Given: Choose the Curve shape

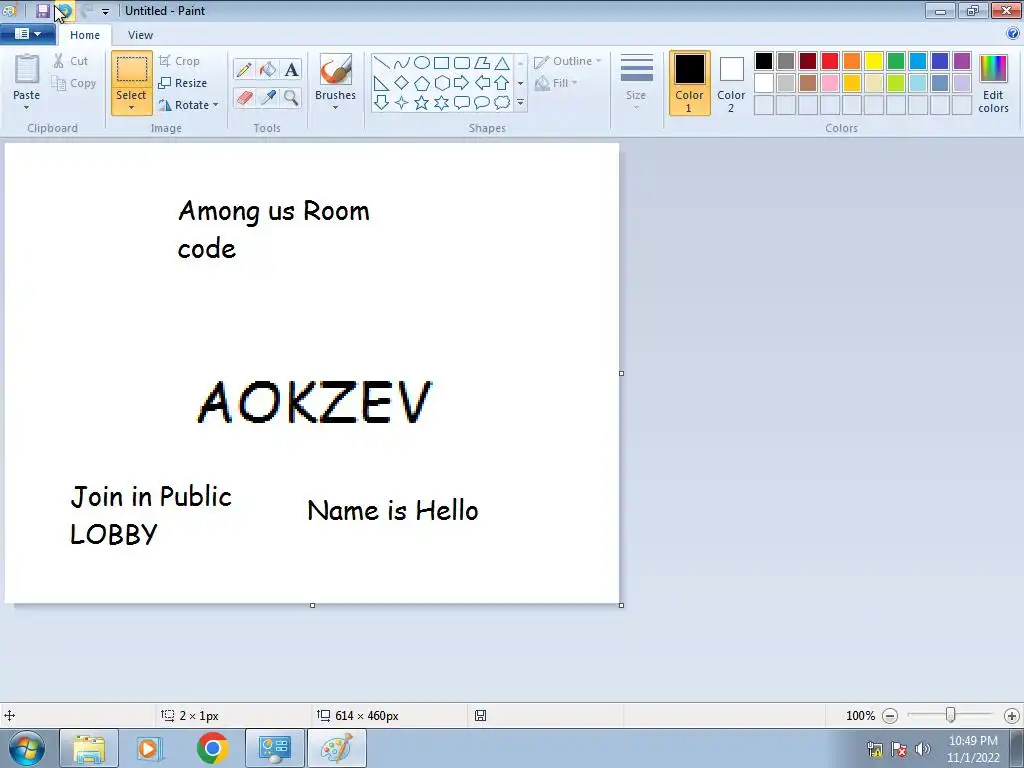Looking at the screenshot, I should click(x=402, y=63).
